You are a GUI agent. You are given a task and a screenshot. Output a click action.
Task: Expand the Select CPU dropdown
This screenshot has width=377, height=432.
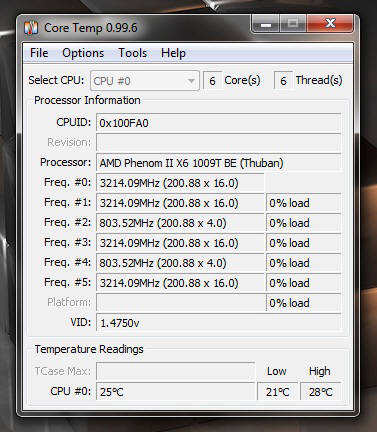point(145,81)
